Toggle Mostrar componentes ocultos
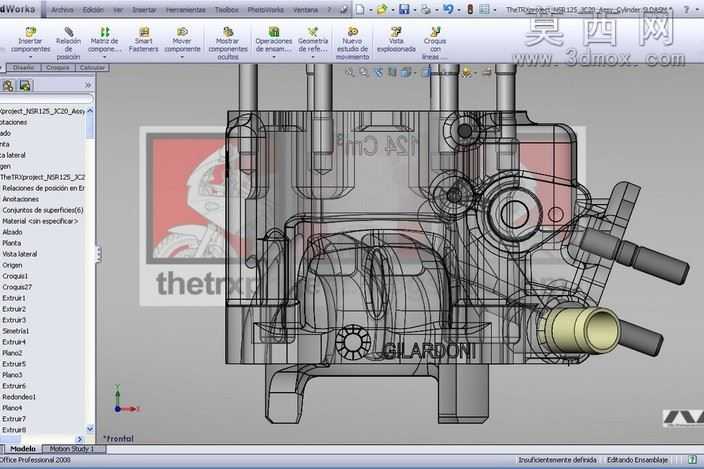The height and width of the screenshot is (469, 704). coord(228,43)
